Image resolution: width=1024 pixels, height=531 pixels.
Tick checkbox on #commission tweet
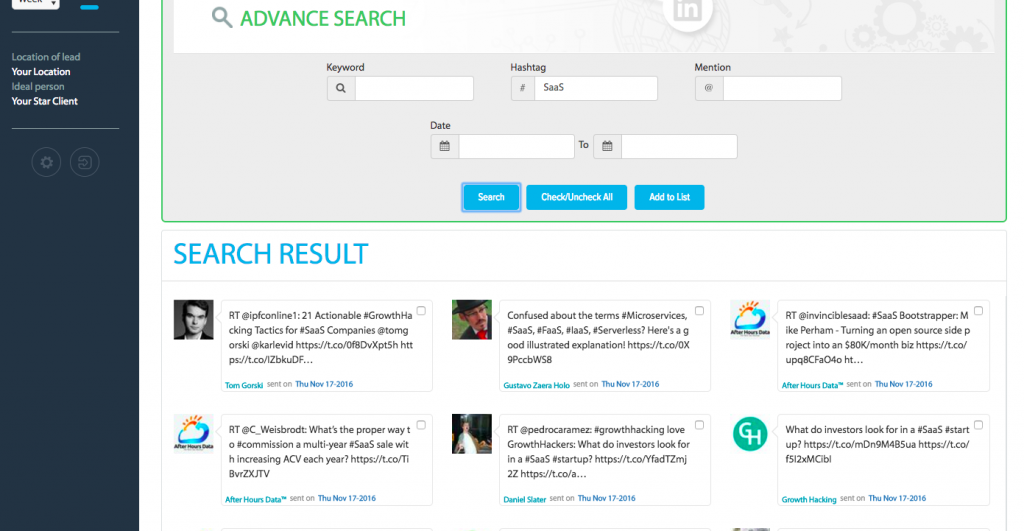[x=421, y=425]
